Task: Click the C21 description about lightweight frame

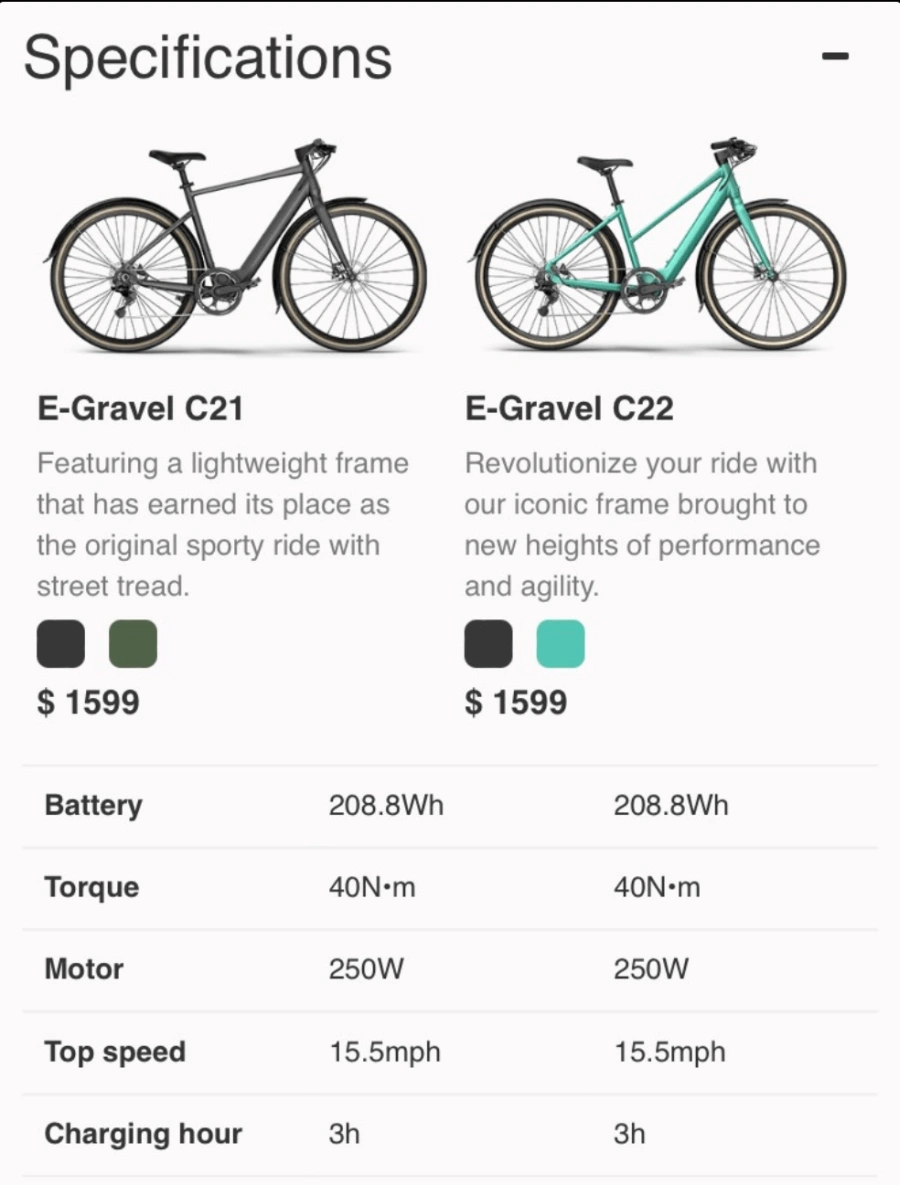Action: (223, 524)
